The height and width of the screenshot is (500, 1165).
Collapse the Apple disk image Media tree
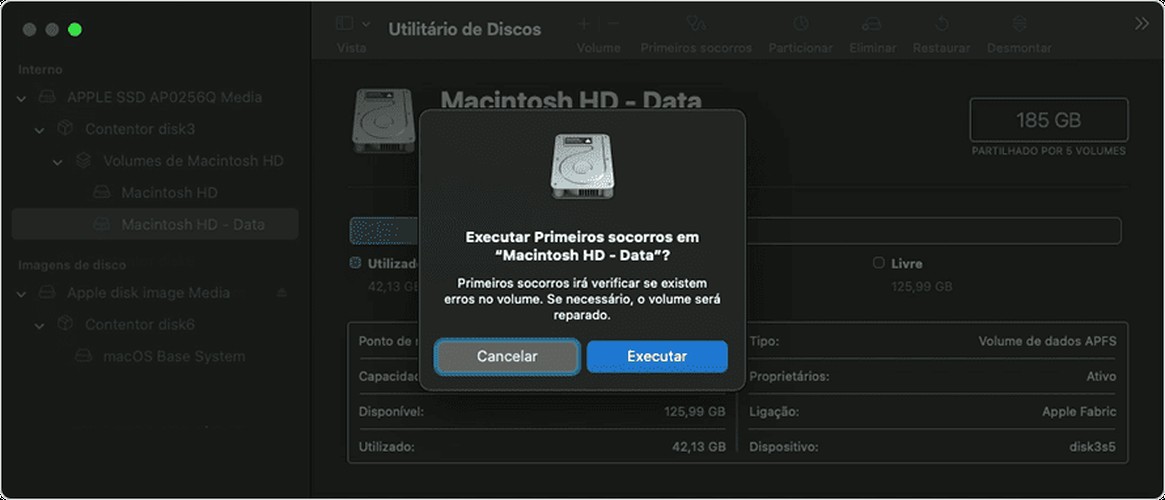[x=22, y=293]
